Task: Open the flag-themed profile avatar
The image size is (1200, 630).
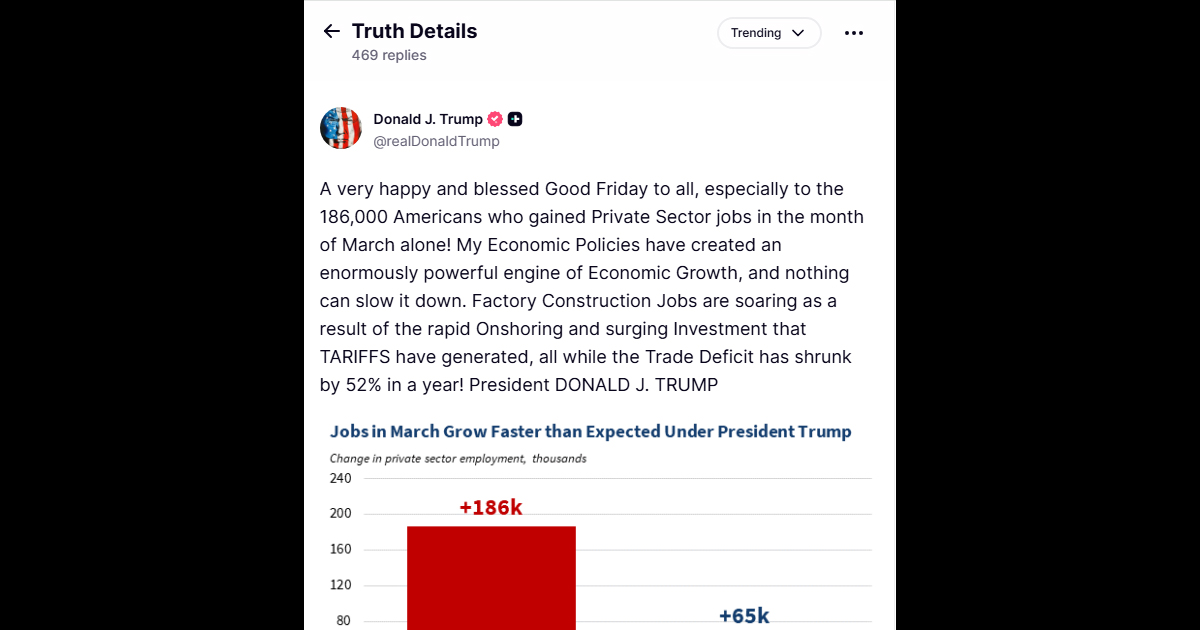Action: pyautogui.click(x=341, y=128)
